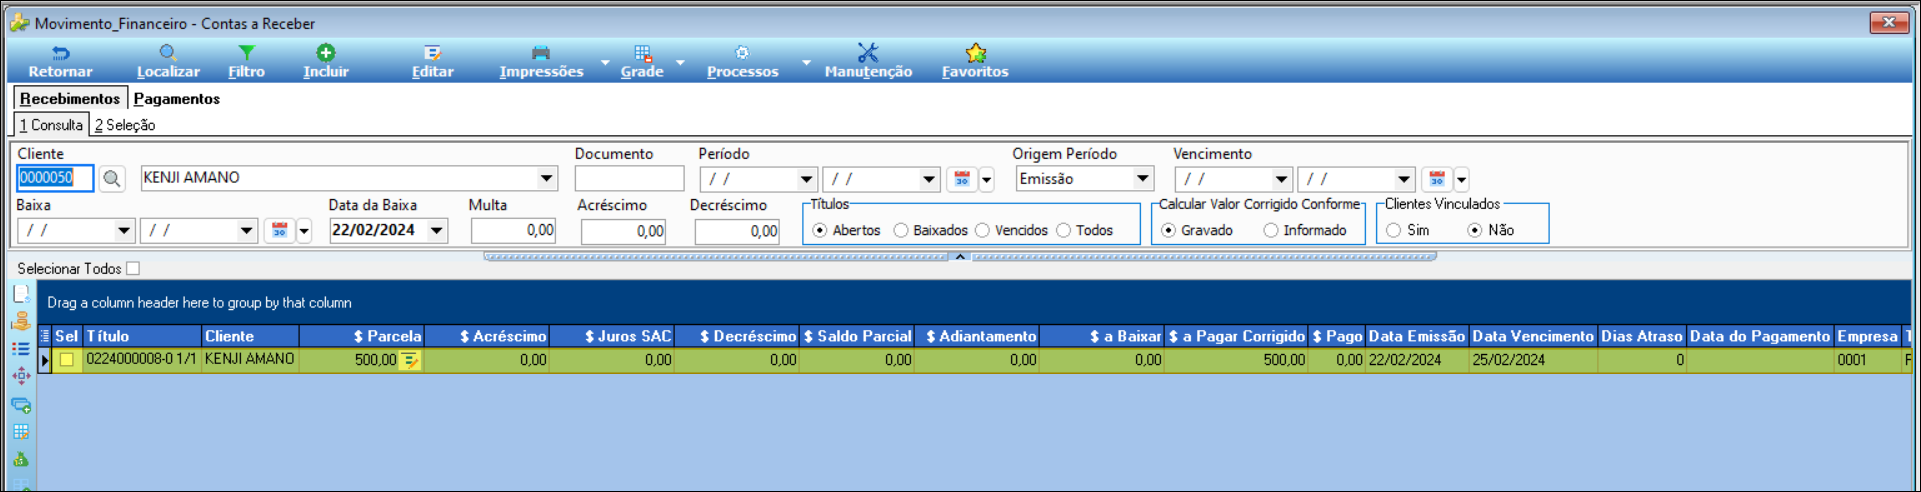
Task: Click edit note icon in $ Parcela cell
Action: click(x=410, y=360)
